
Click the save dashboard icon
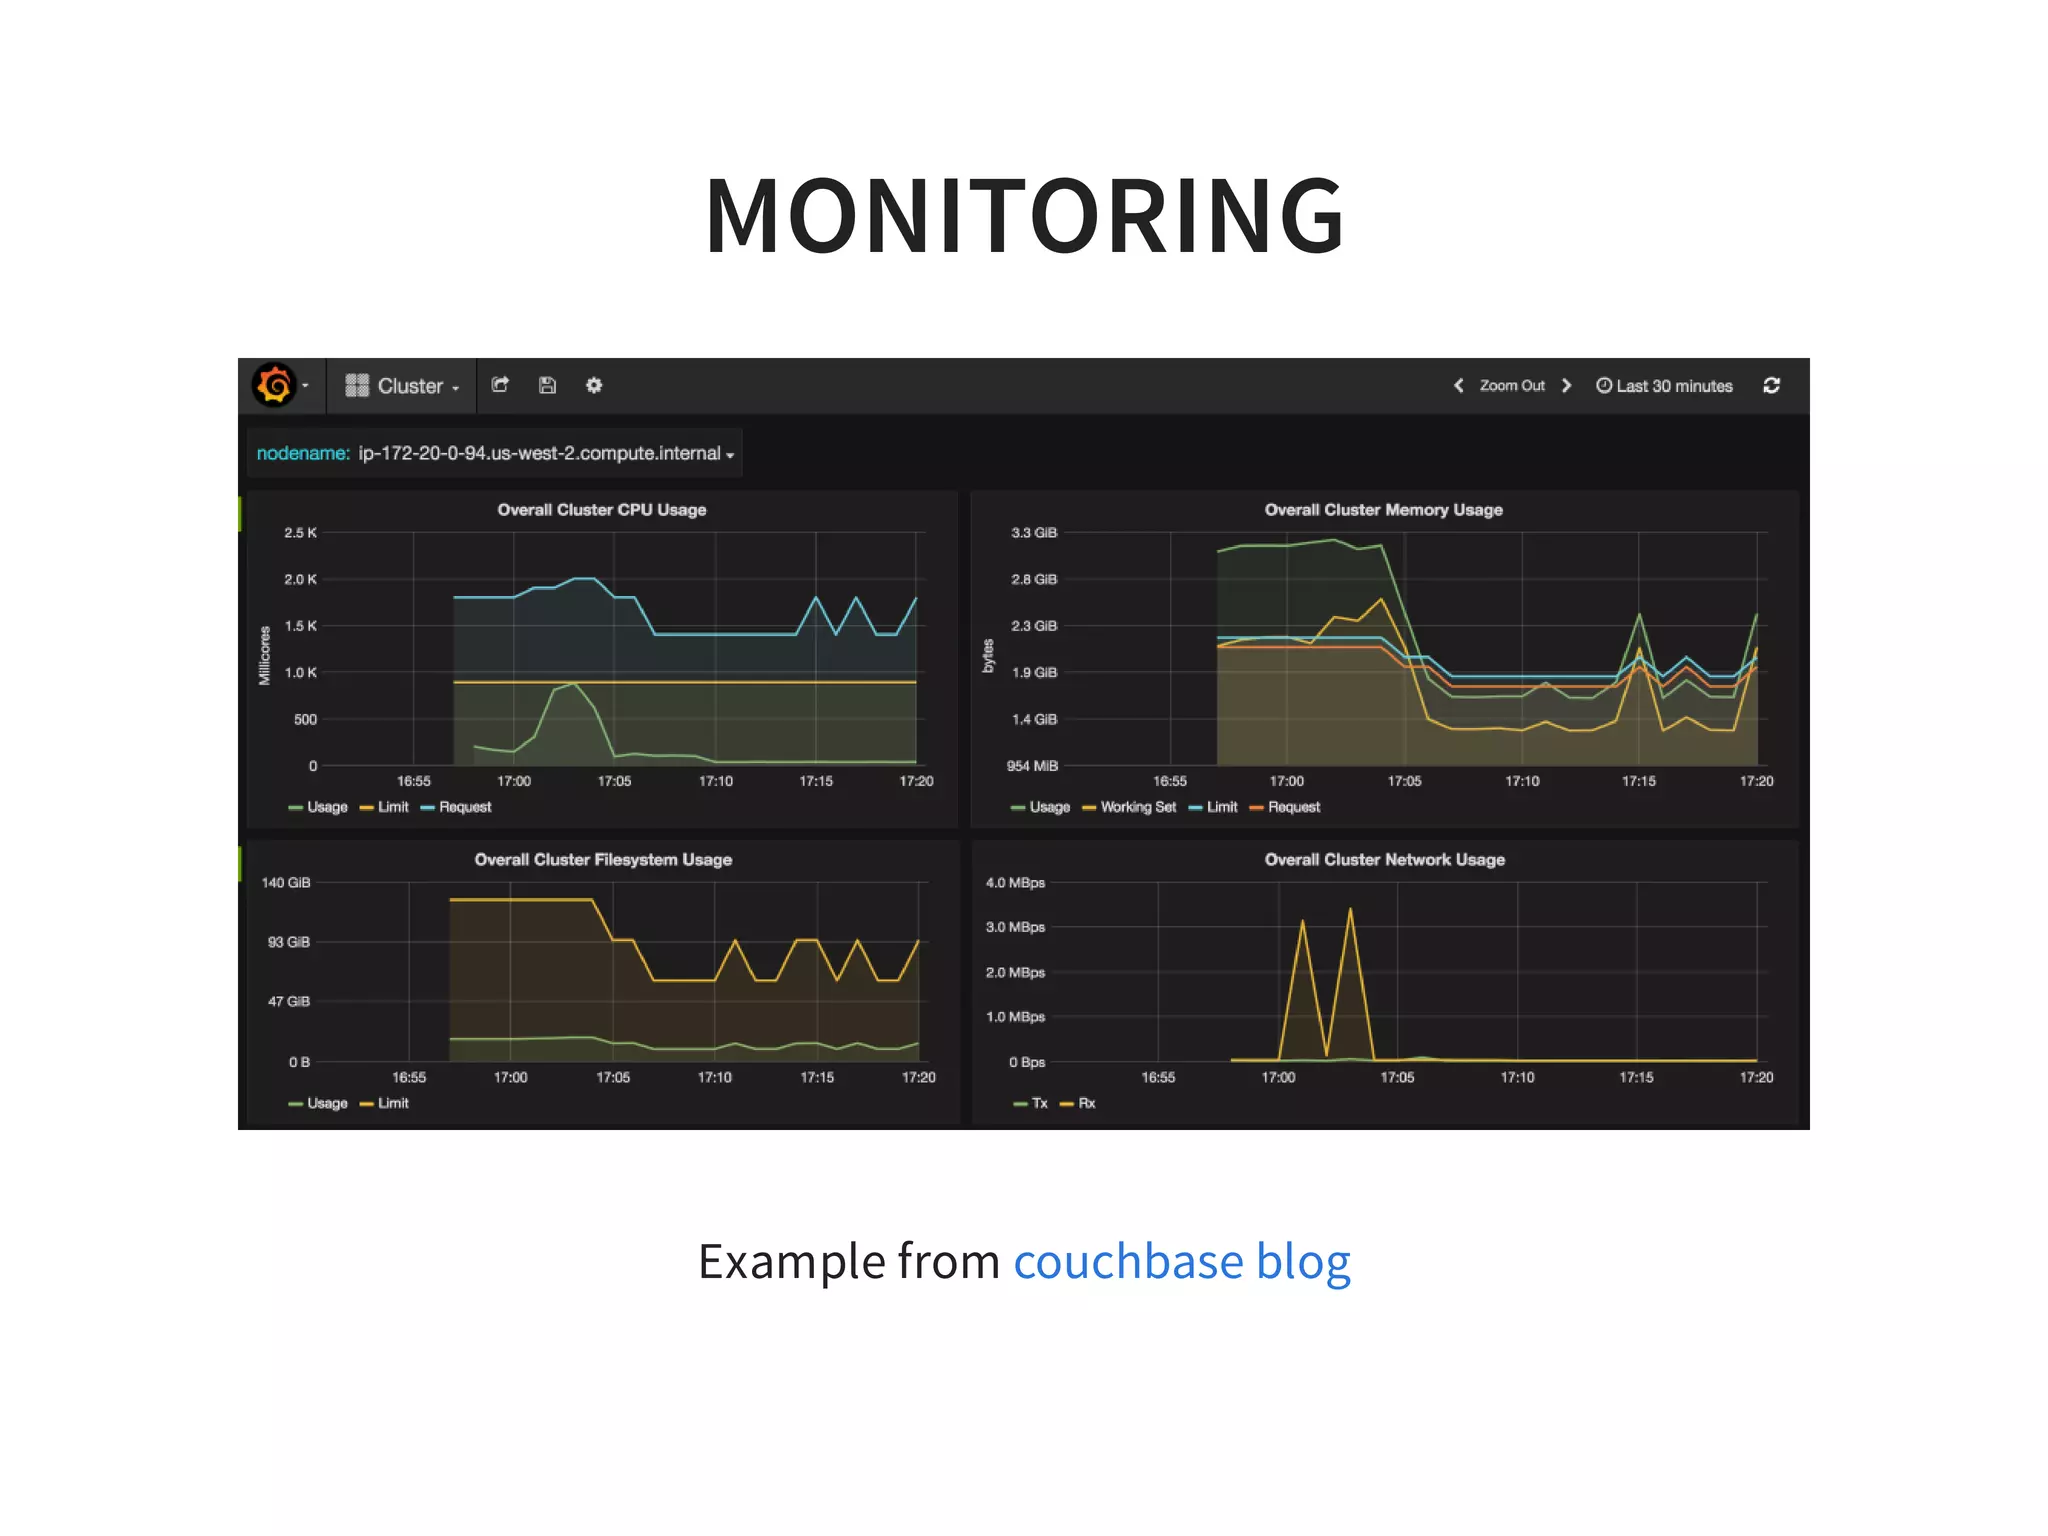coord(547,385)
